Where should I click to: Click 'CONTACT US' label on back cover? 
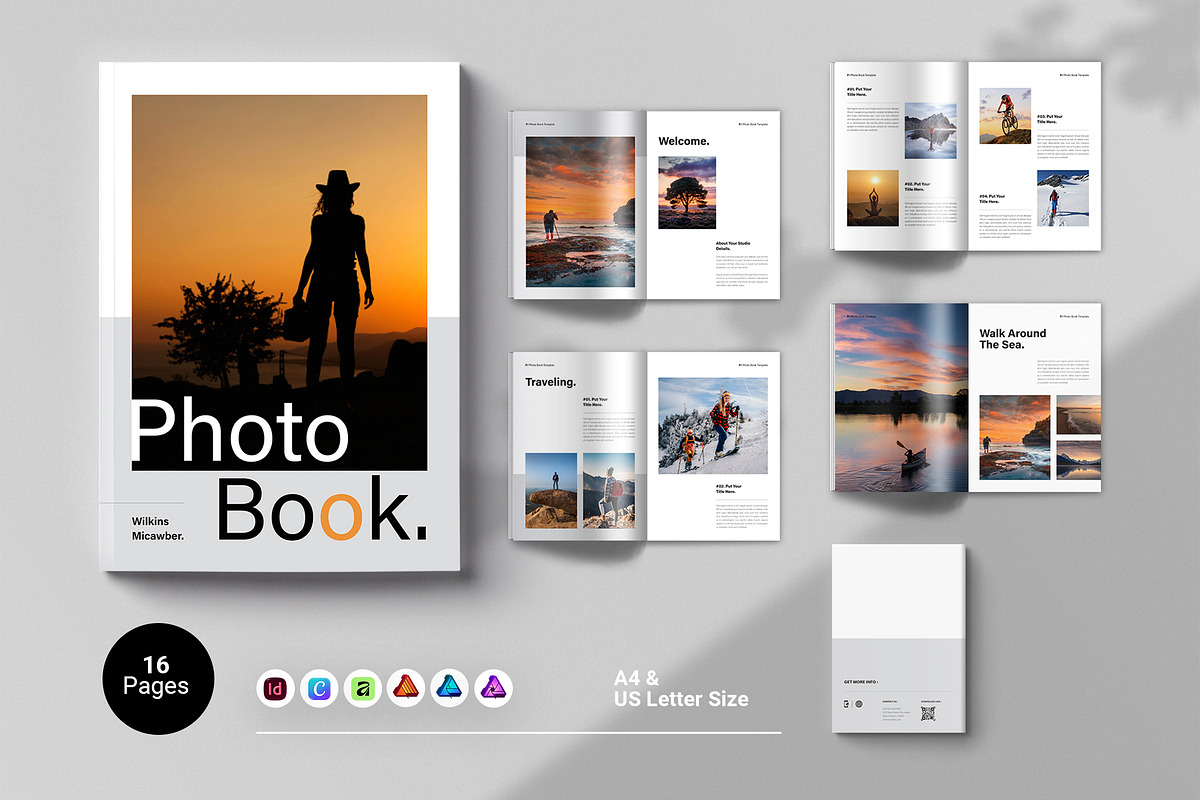coord(890,702)
